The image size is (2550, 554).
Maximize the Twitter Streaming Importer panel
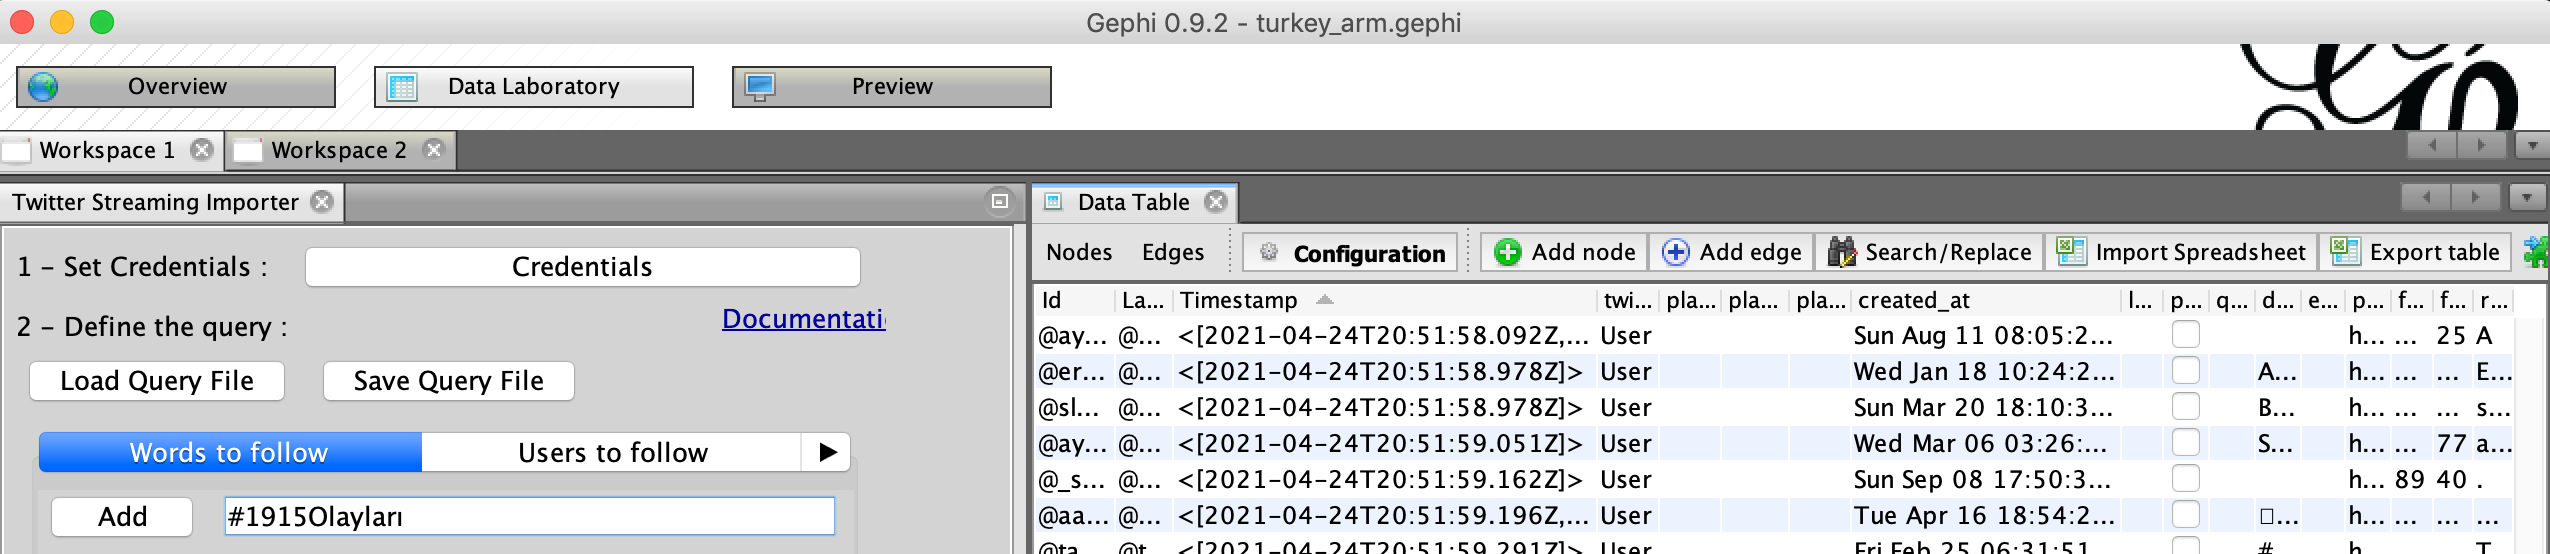pyautogui.click(x=999, y=201)
